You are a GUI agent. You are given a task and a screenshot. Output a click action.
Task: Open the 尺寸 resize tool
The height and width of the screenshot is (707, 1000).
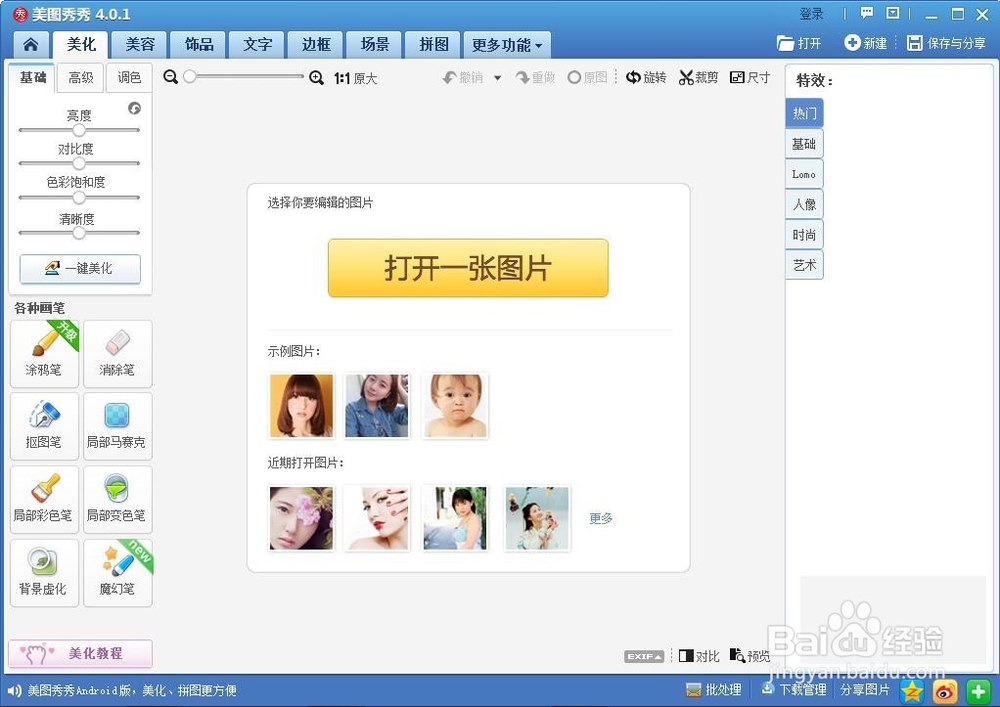pyautogui.click(x=750, y=78)
